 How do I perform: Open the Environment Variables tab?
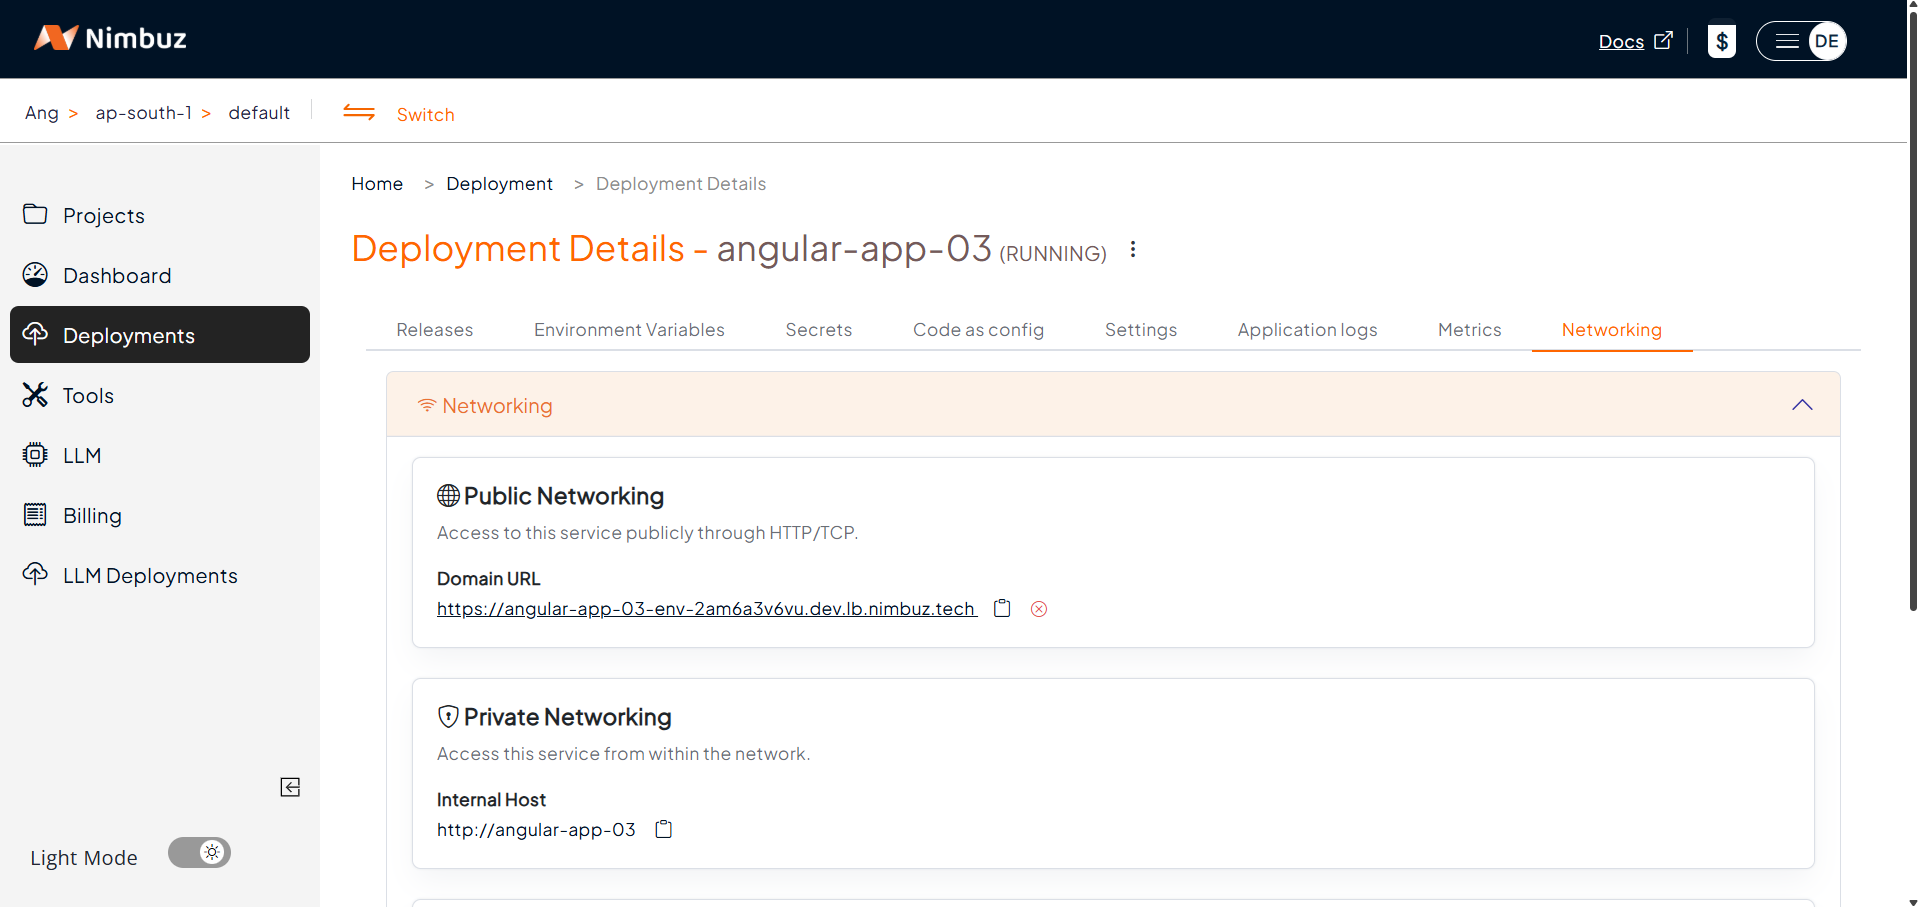(629, 330)
